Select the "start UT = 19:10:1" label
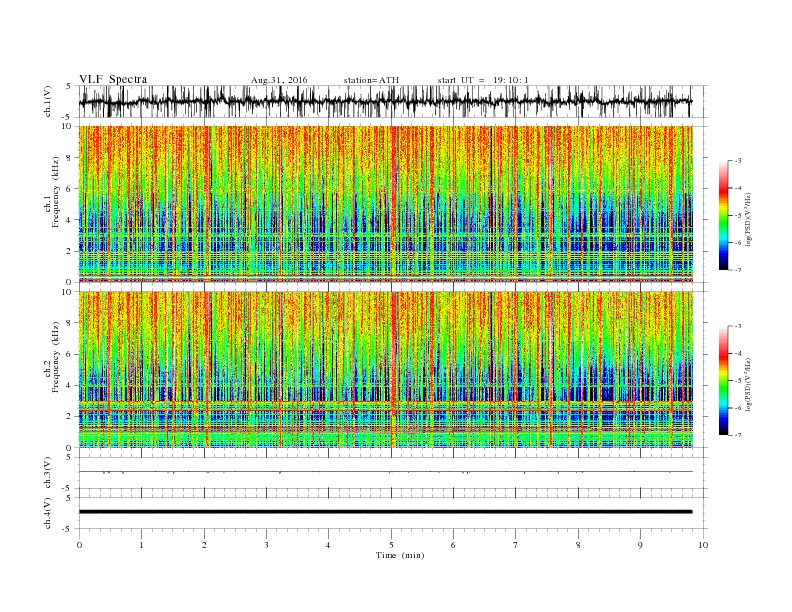Screen dimensions: 792x612 coord(483,80)
